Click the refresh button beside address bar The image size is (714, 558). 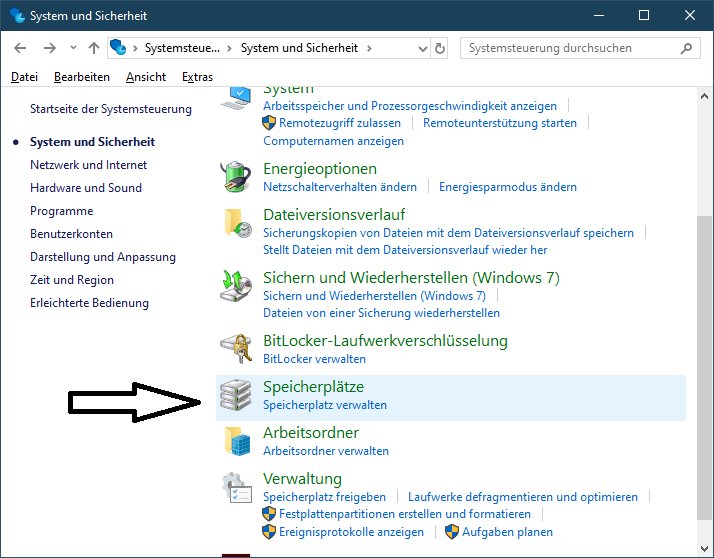(439, 48)
